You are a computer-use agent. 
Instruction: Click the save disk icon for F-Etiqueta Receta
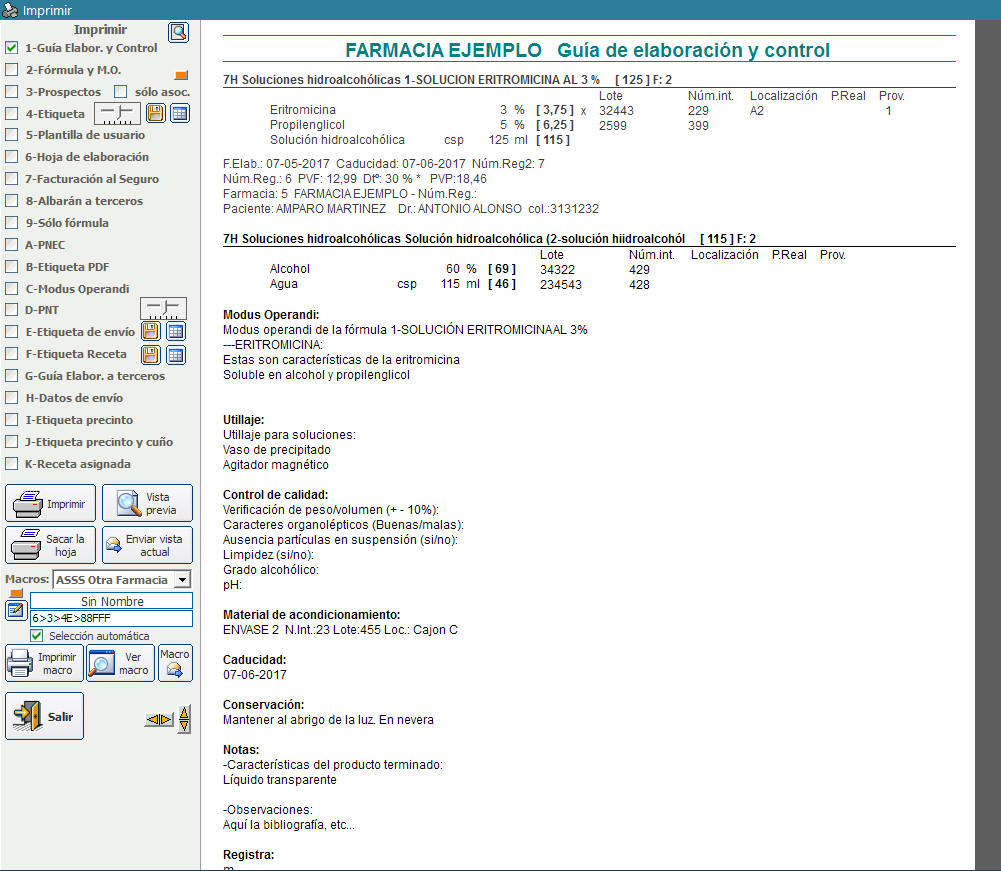[151, 355]
